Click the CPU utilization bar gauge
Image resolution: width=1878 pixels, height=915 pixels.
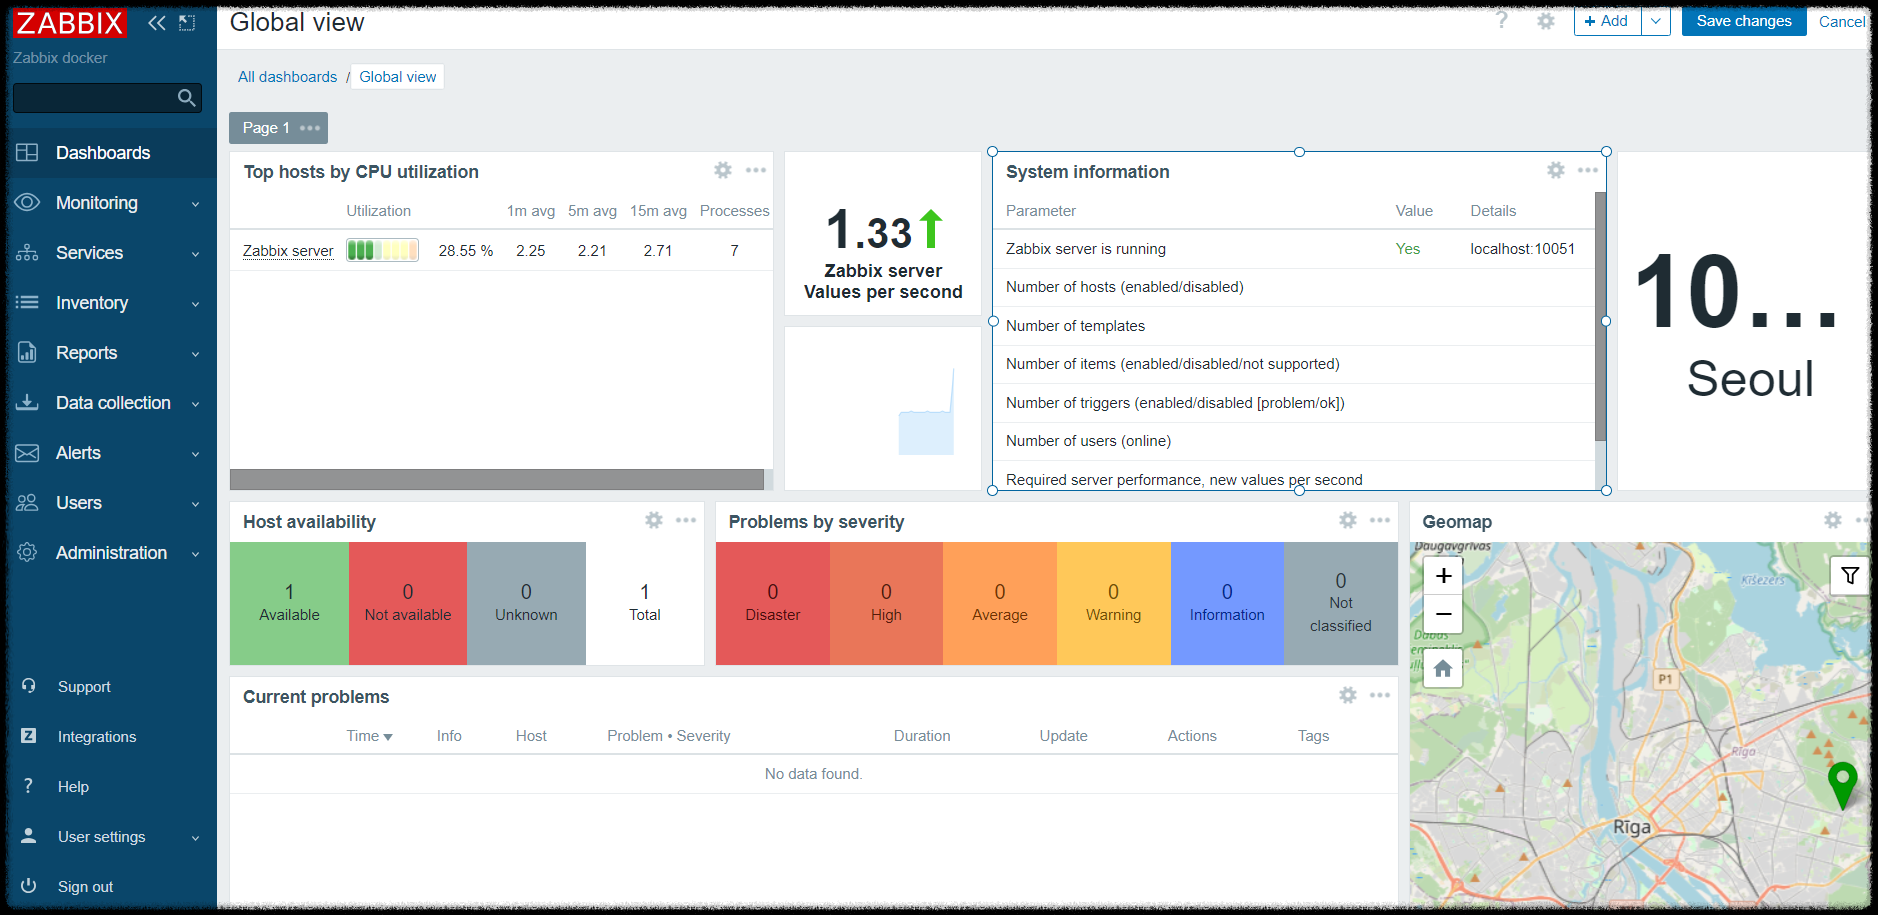click(382, 250)
